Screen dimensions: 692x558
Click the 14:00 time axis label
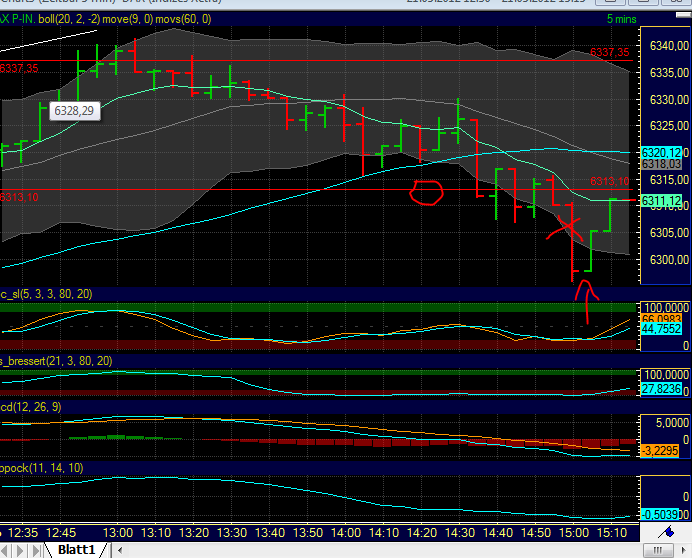coord(346,533)
